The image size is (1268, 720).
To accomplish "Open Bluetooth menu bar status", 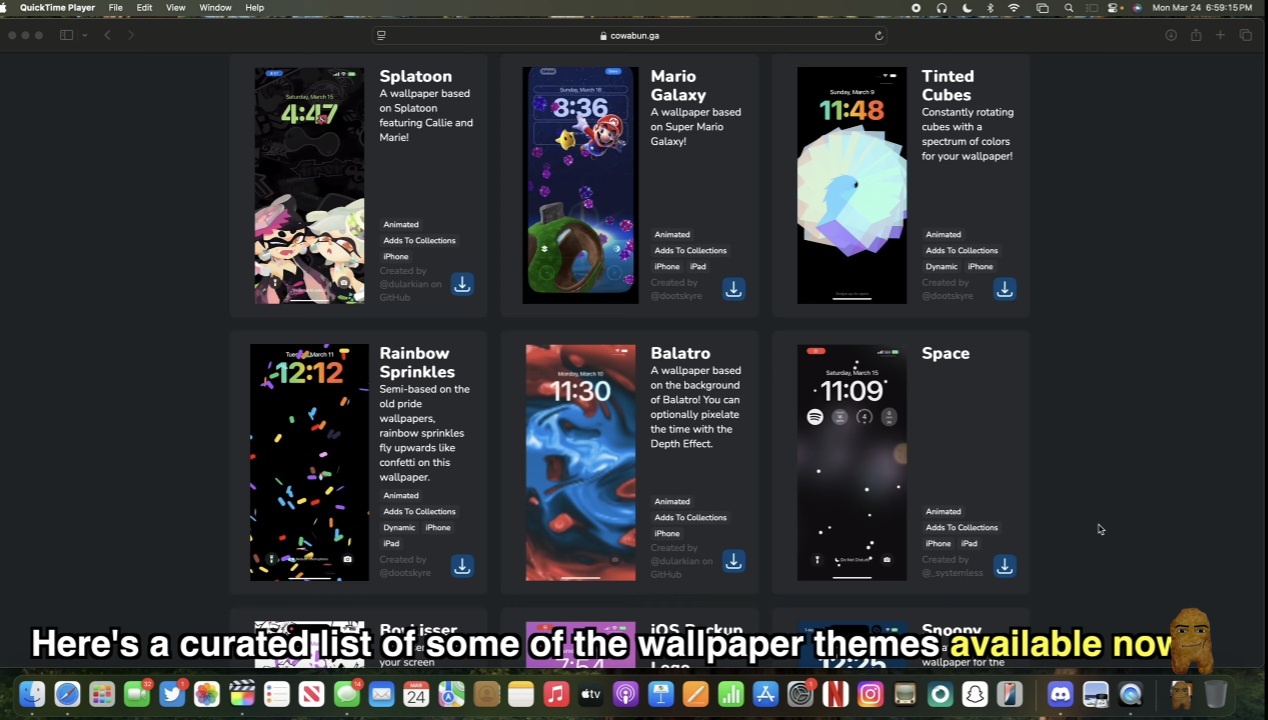I will click(990, 7).
